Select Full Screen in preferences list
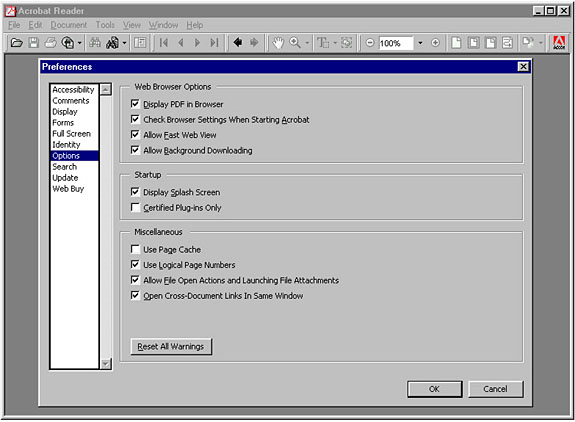 click(x=72, y=134)
